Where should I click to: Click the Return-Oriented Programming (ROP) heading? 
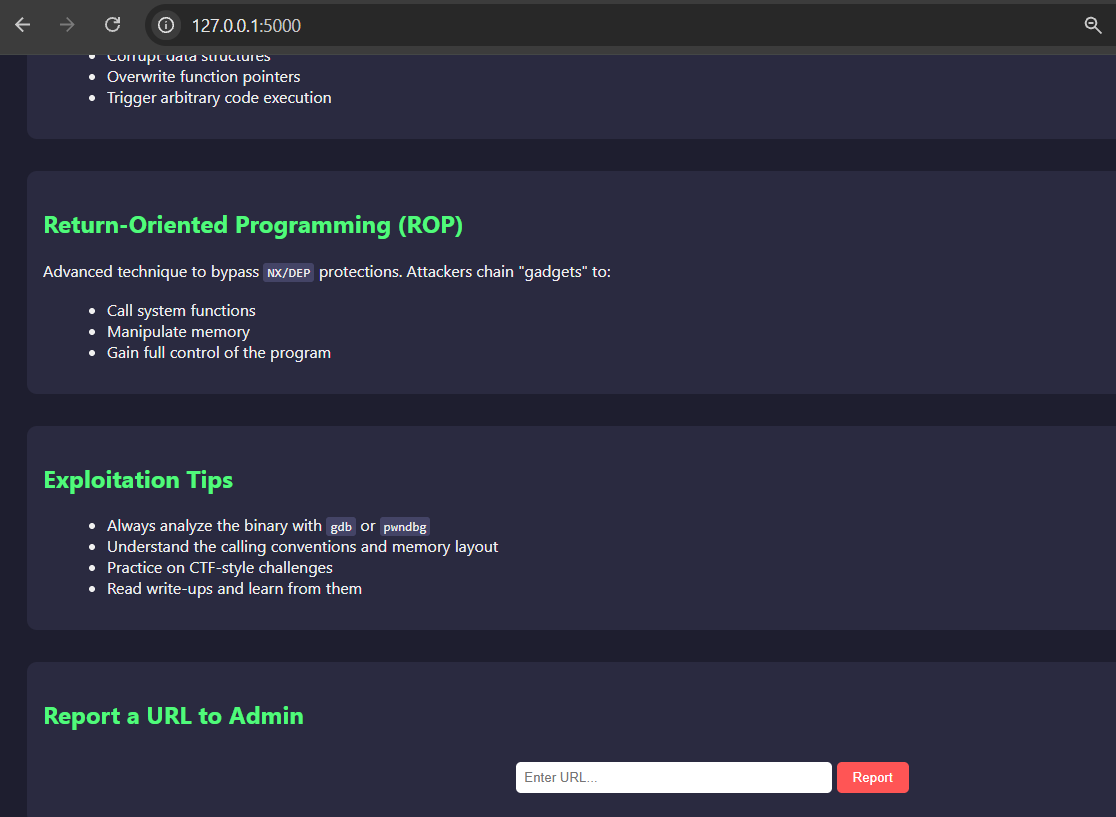[x=253, y=225]
